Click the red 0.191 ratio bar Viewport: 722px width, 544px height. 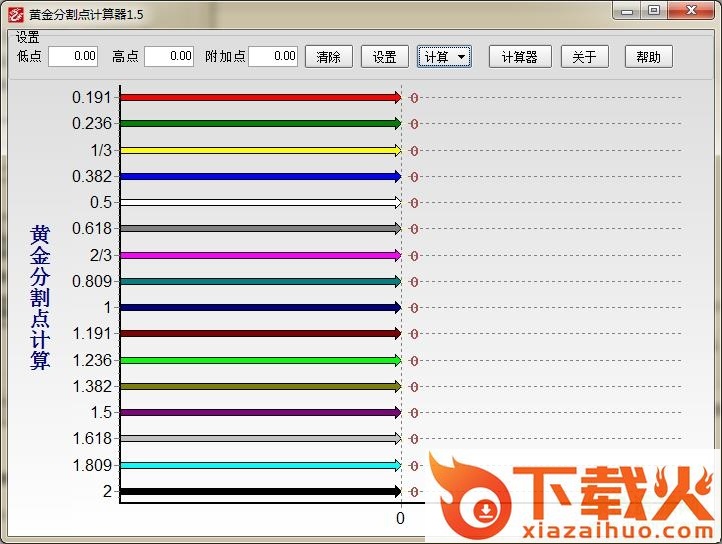click(261, 97)
